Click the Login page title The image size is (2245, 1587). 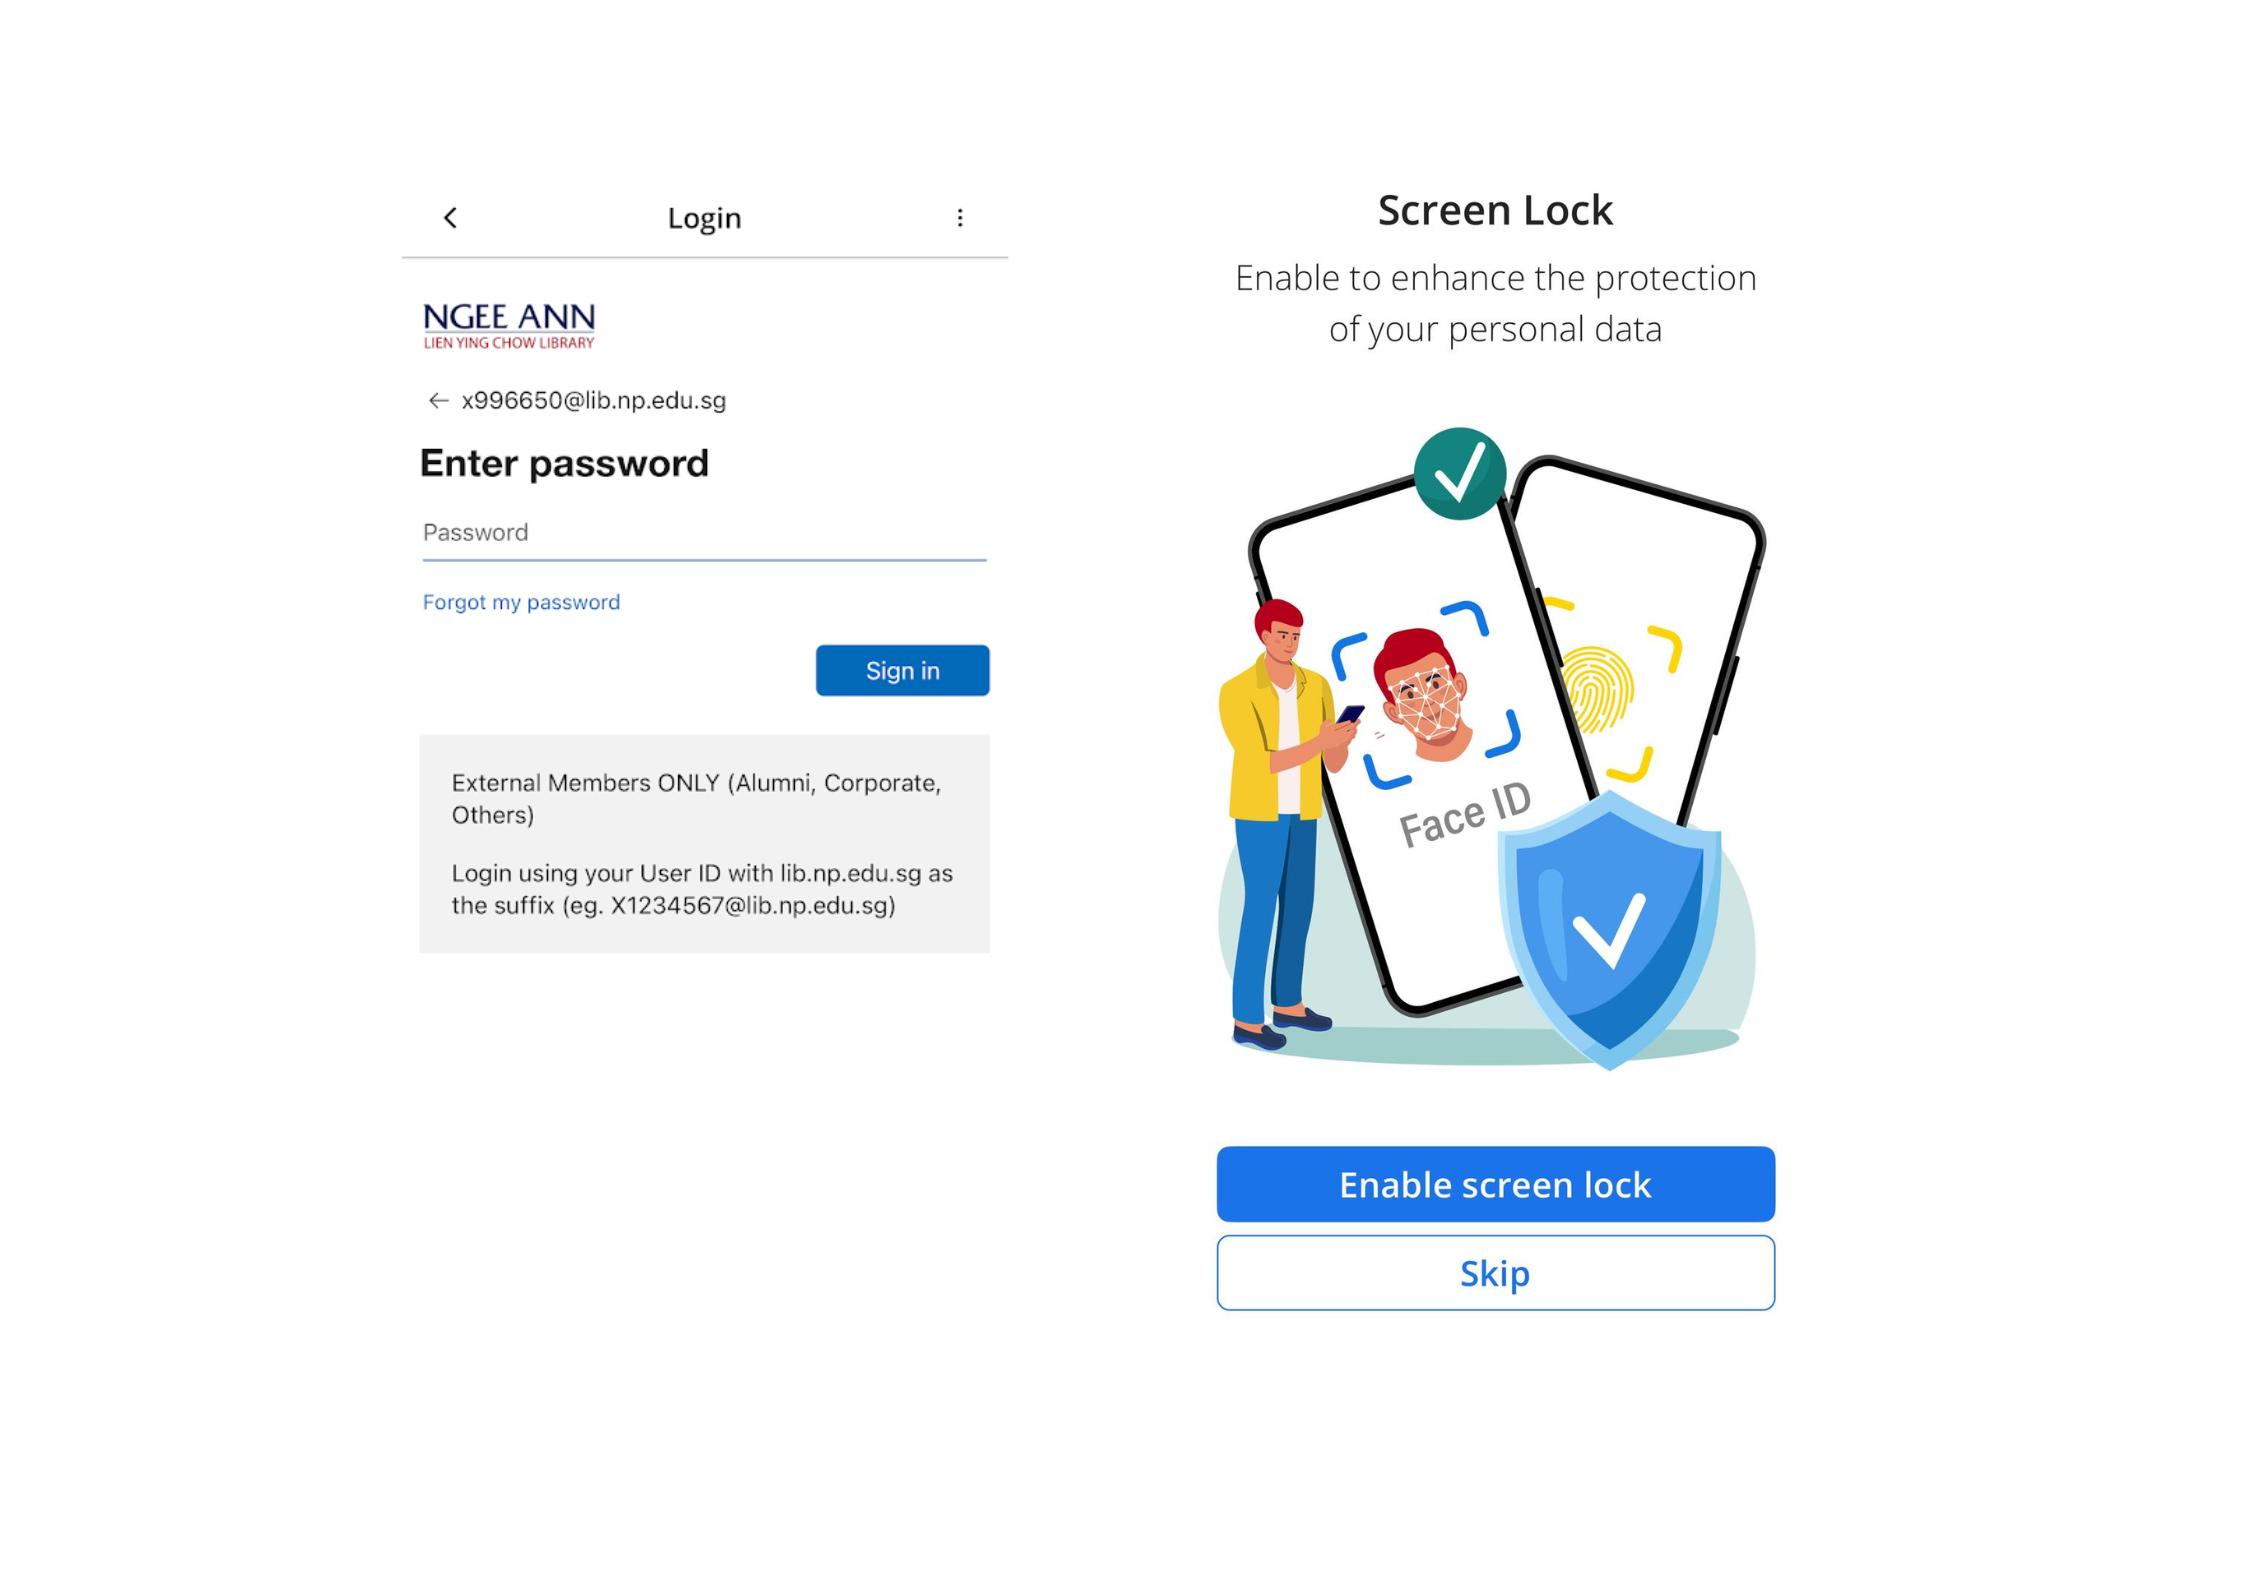click(704, 217)
